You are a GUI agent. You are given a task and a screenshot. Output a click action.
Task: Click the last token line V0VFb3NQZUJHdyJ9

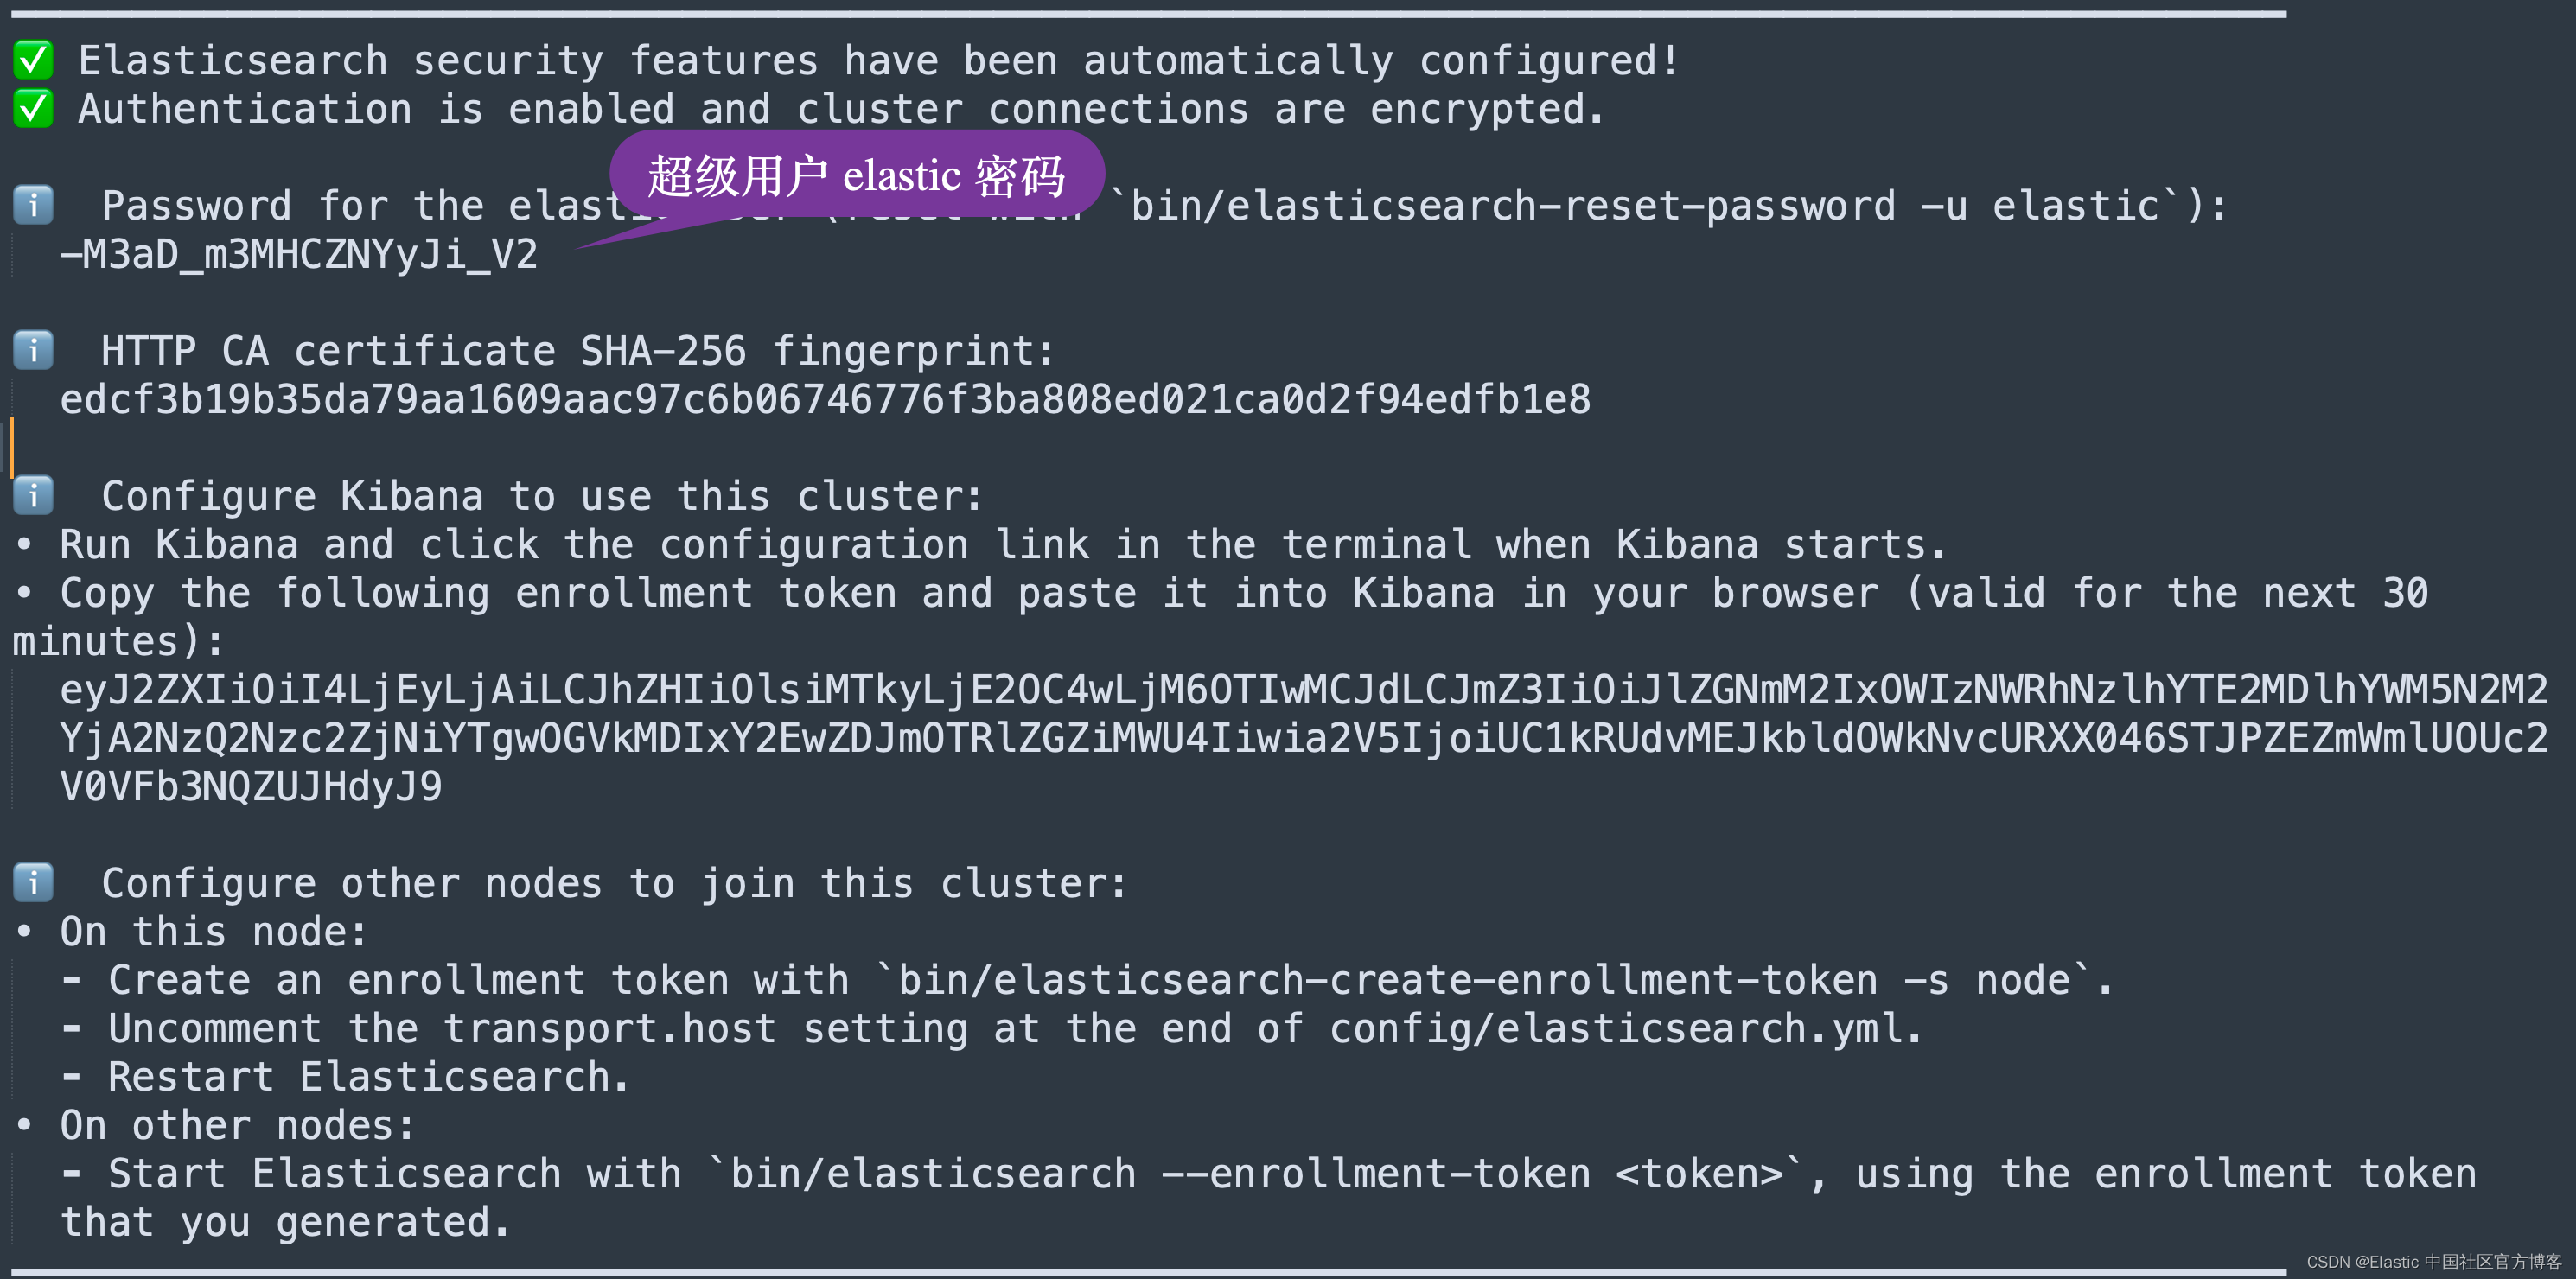[251, 786]
